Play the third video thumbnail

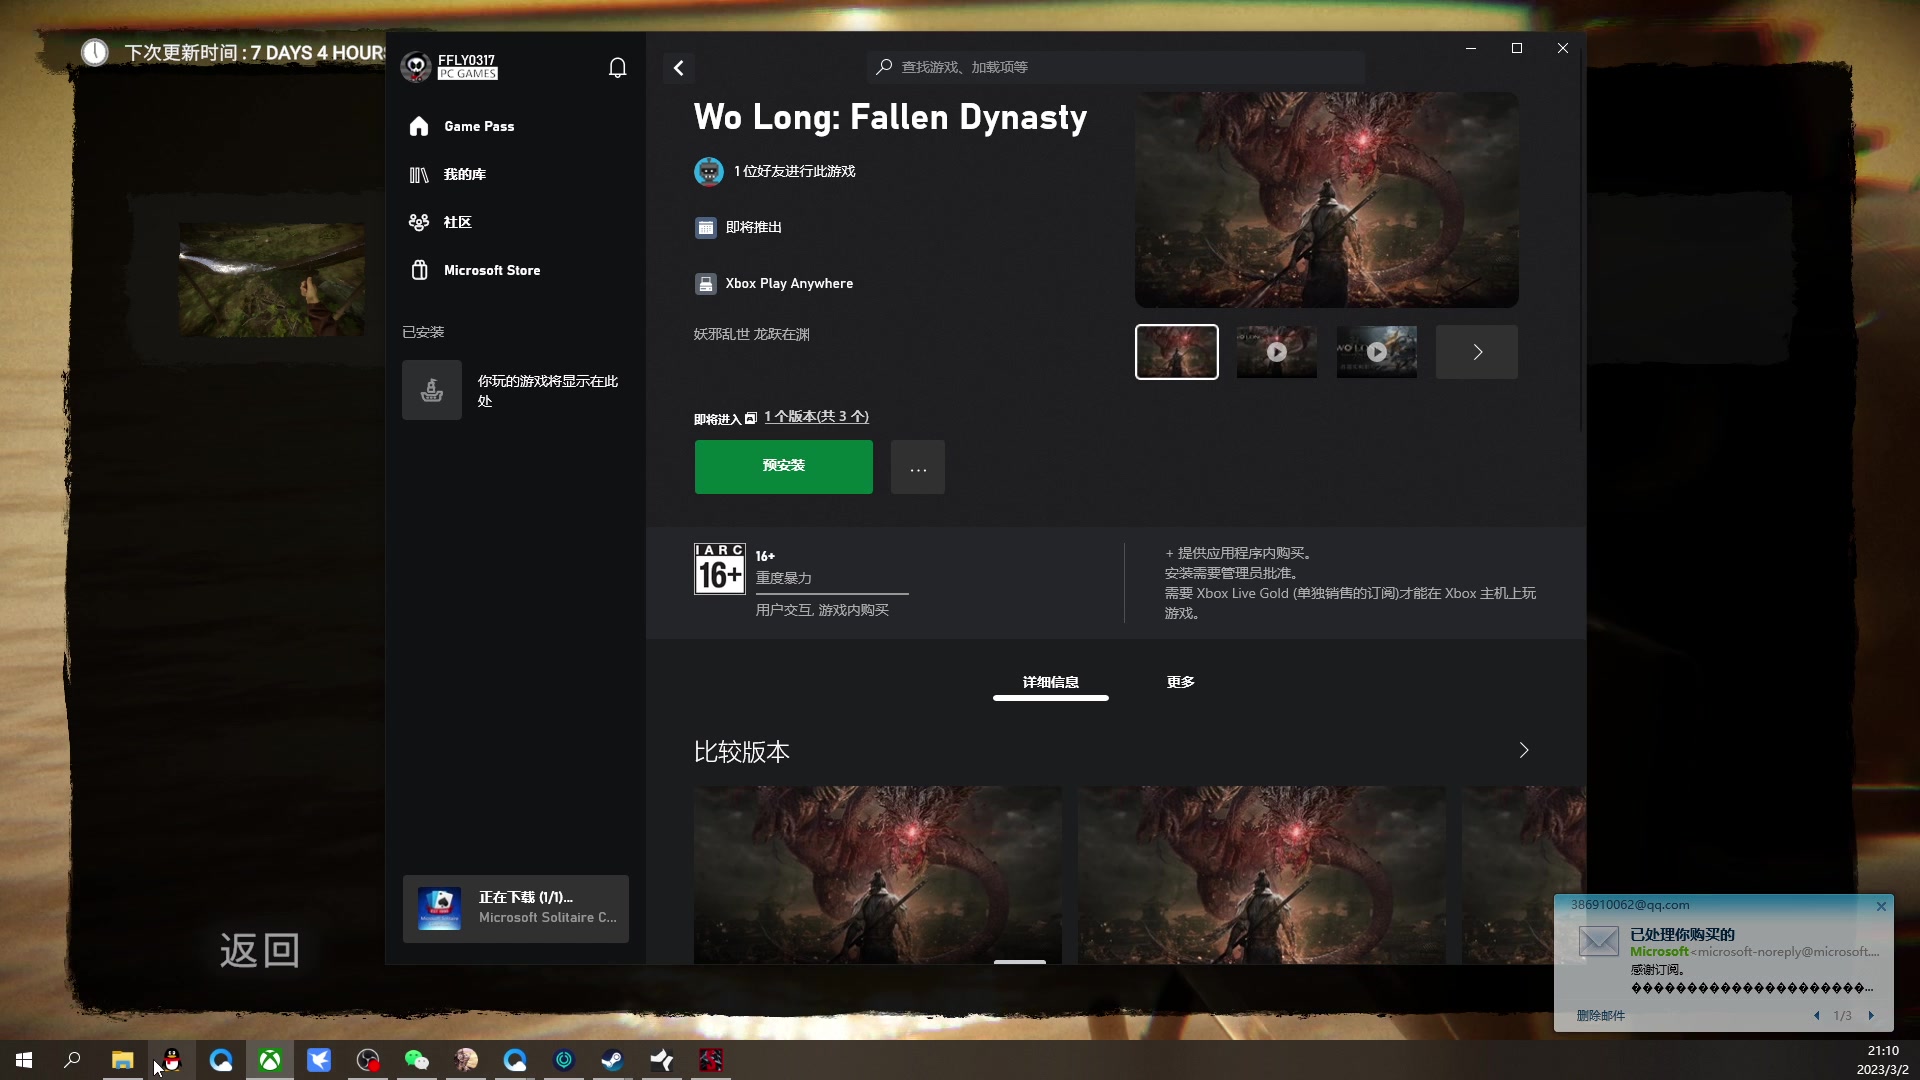tap(1377, 352)
